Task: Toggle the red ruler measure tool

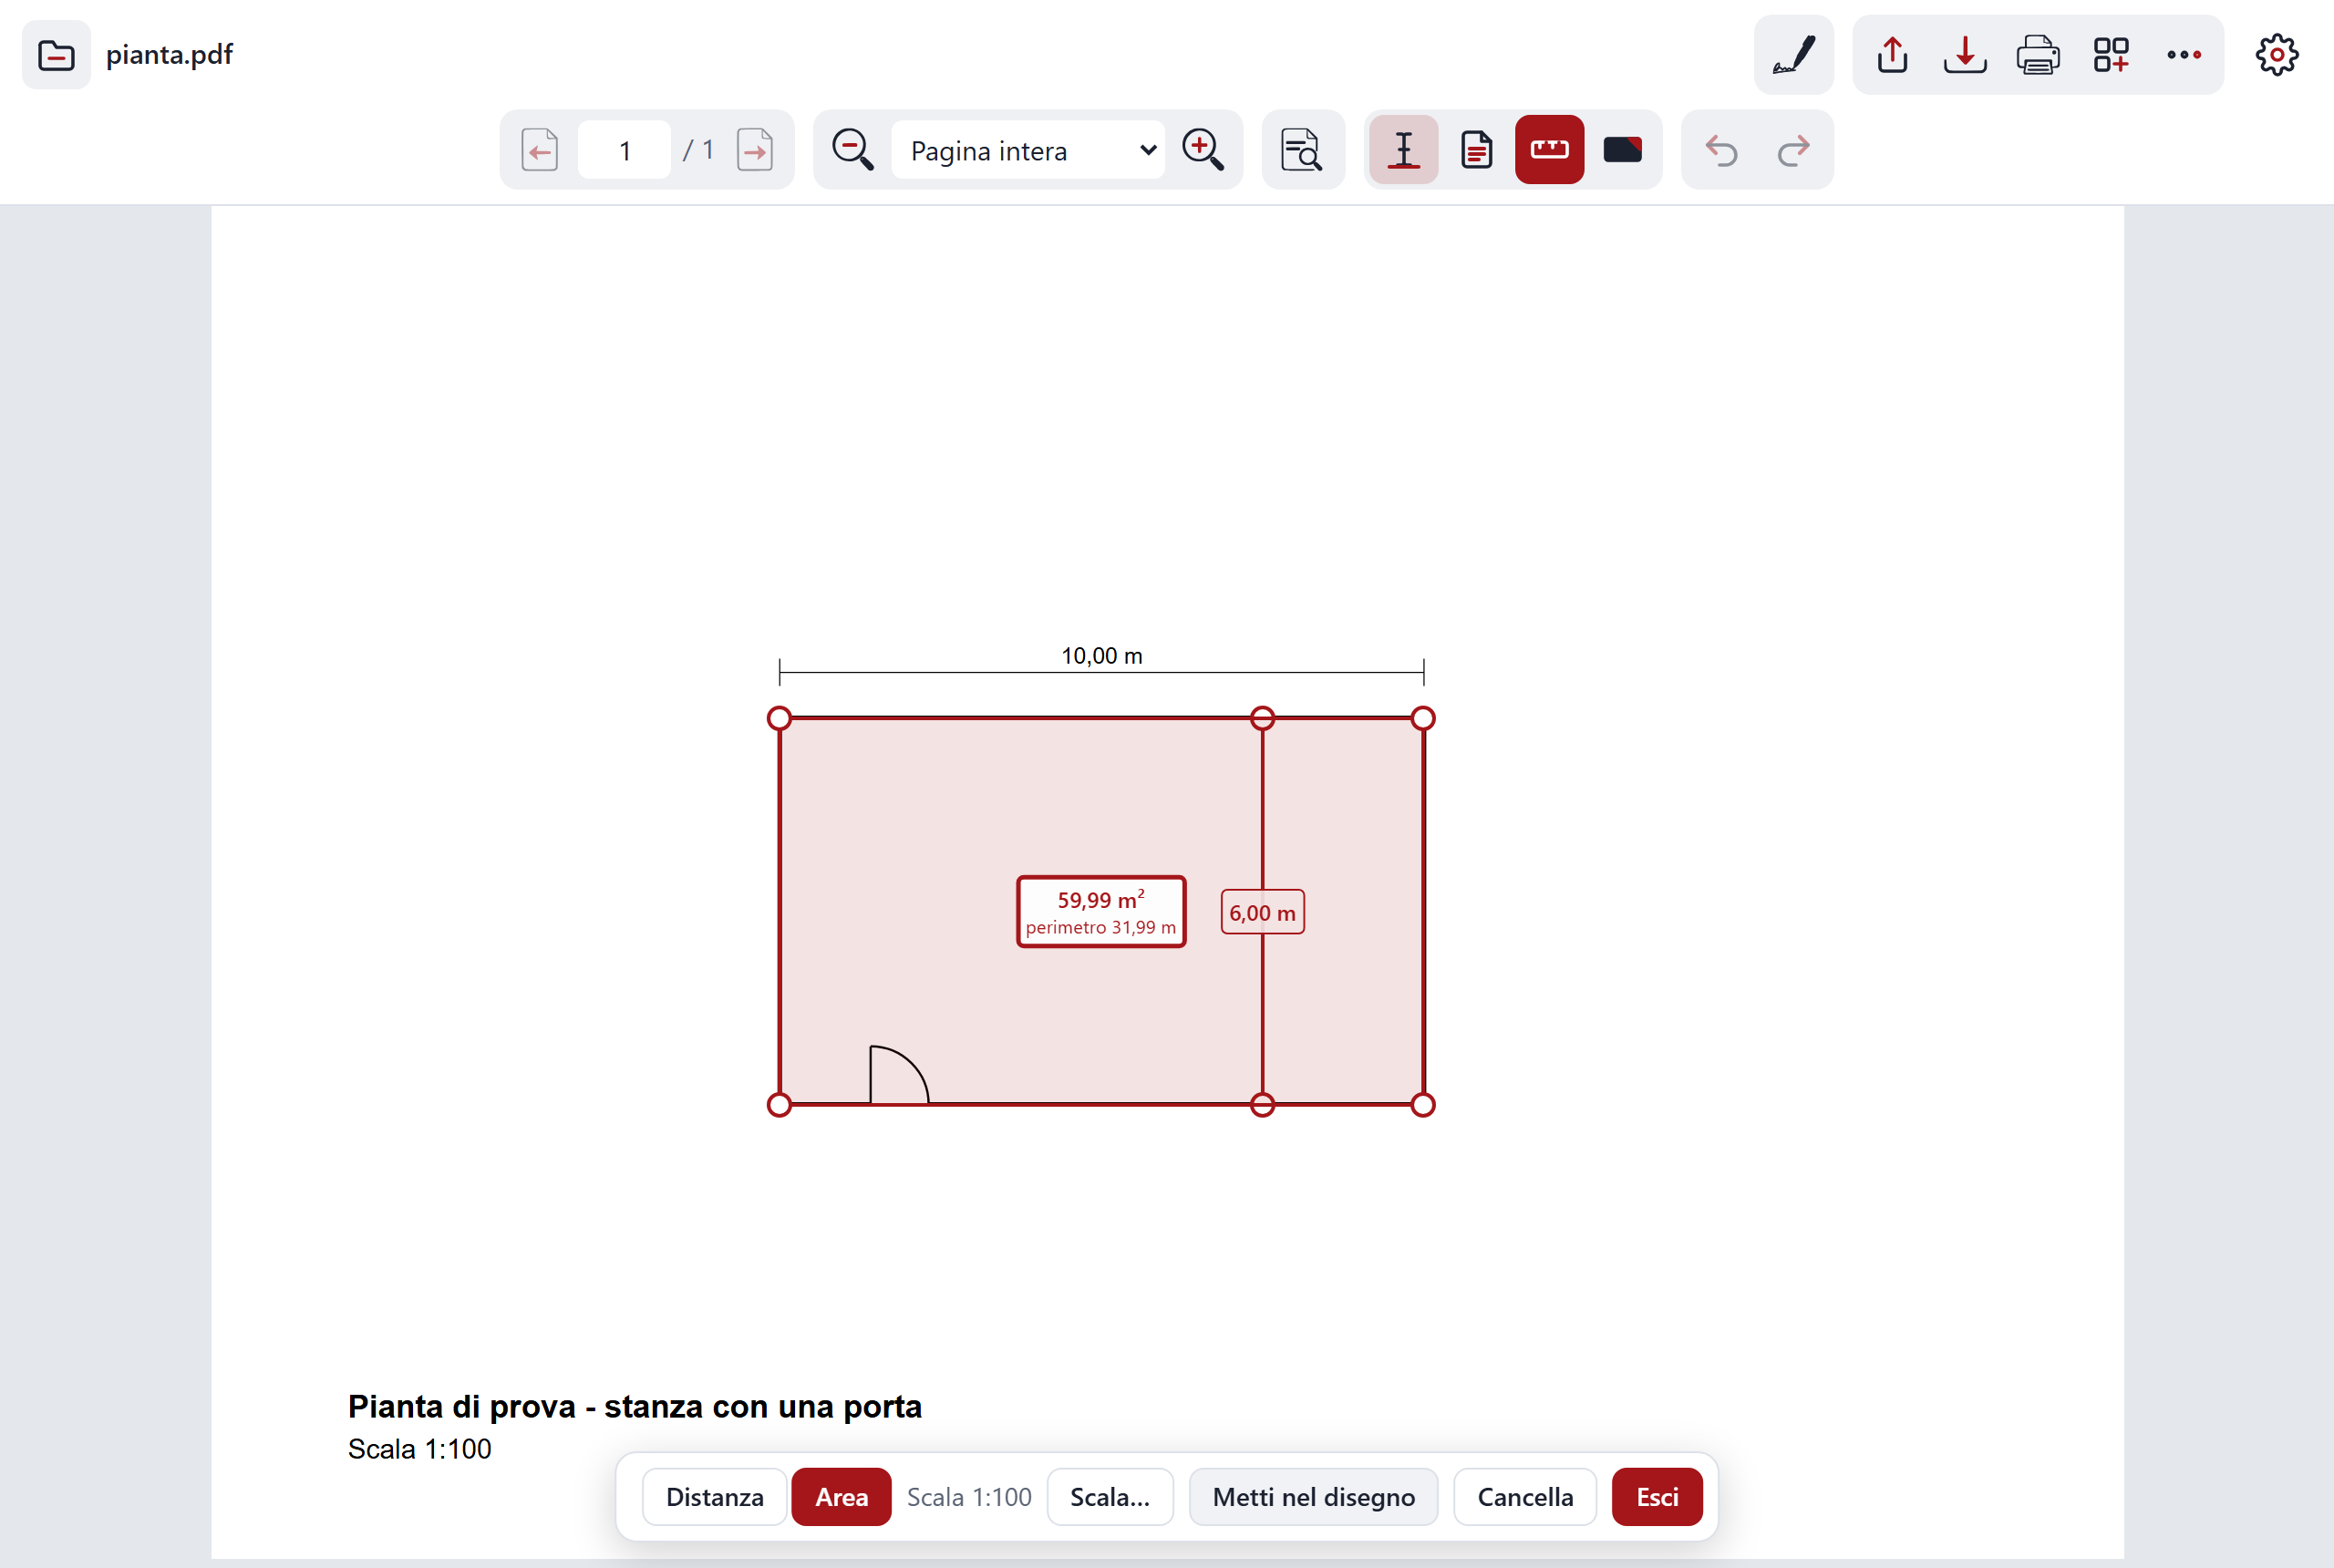Action: tap(1549, 150)
